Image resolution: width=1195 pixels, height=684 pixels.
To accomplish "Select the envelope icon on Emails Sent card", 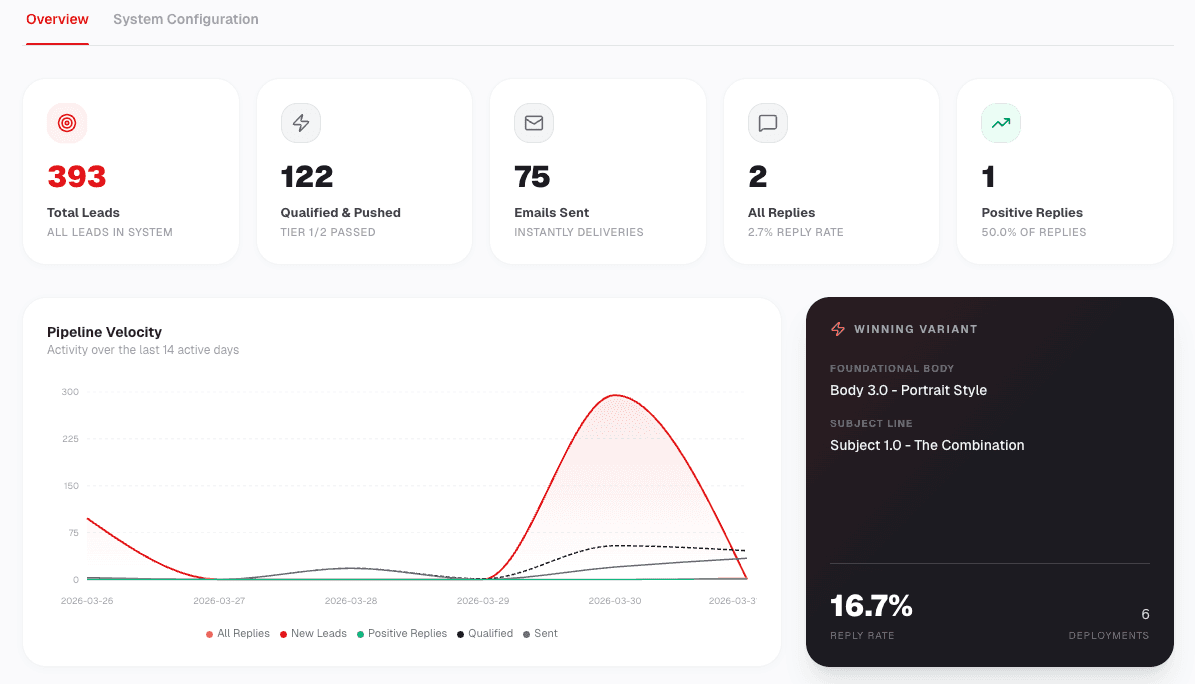I will click(533, 123).
